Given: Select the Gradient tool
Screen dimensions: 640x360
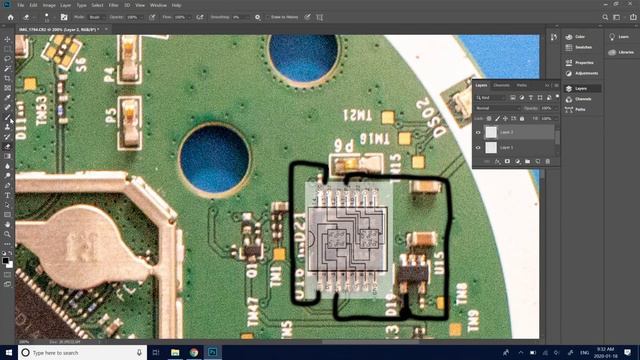Looking at the screenshot, I should (7, 156).
